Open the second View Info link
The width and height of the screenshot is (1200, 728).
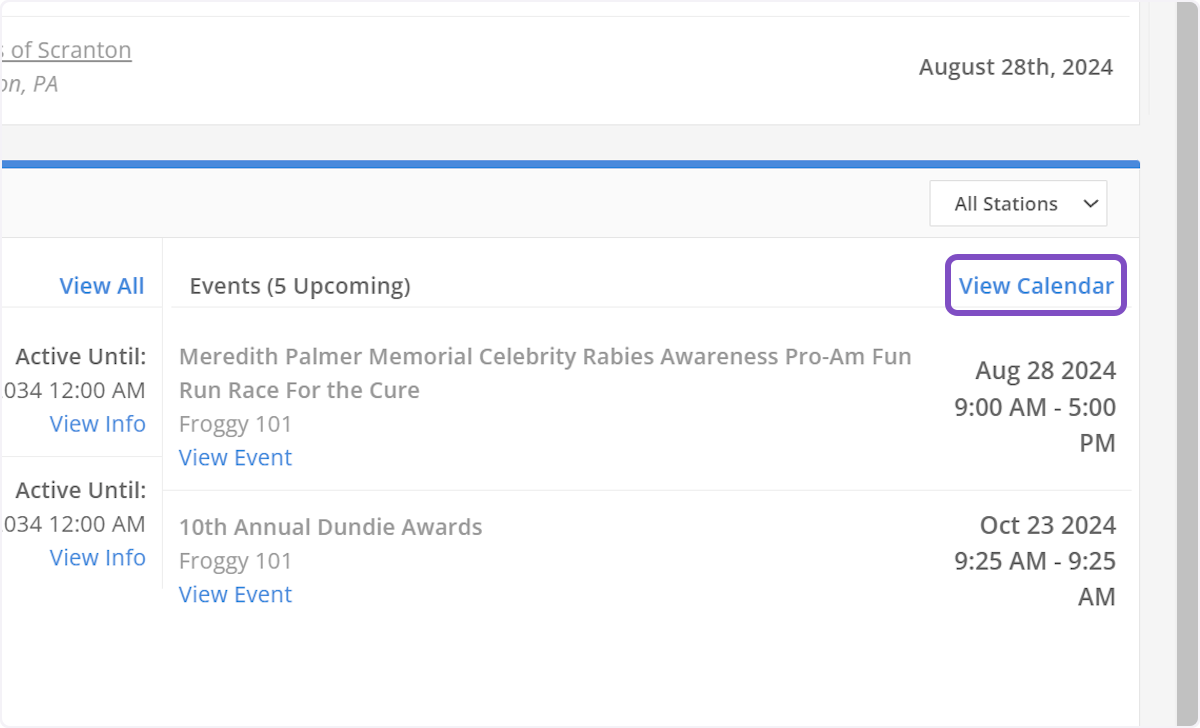[98, 558]
